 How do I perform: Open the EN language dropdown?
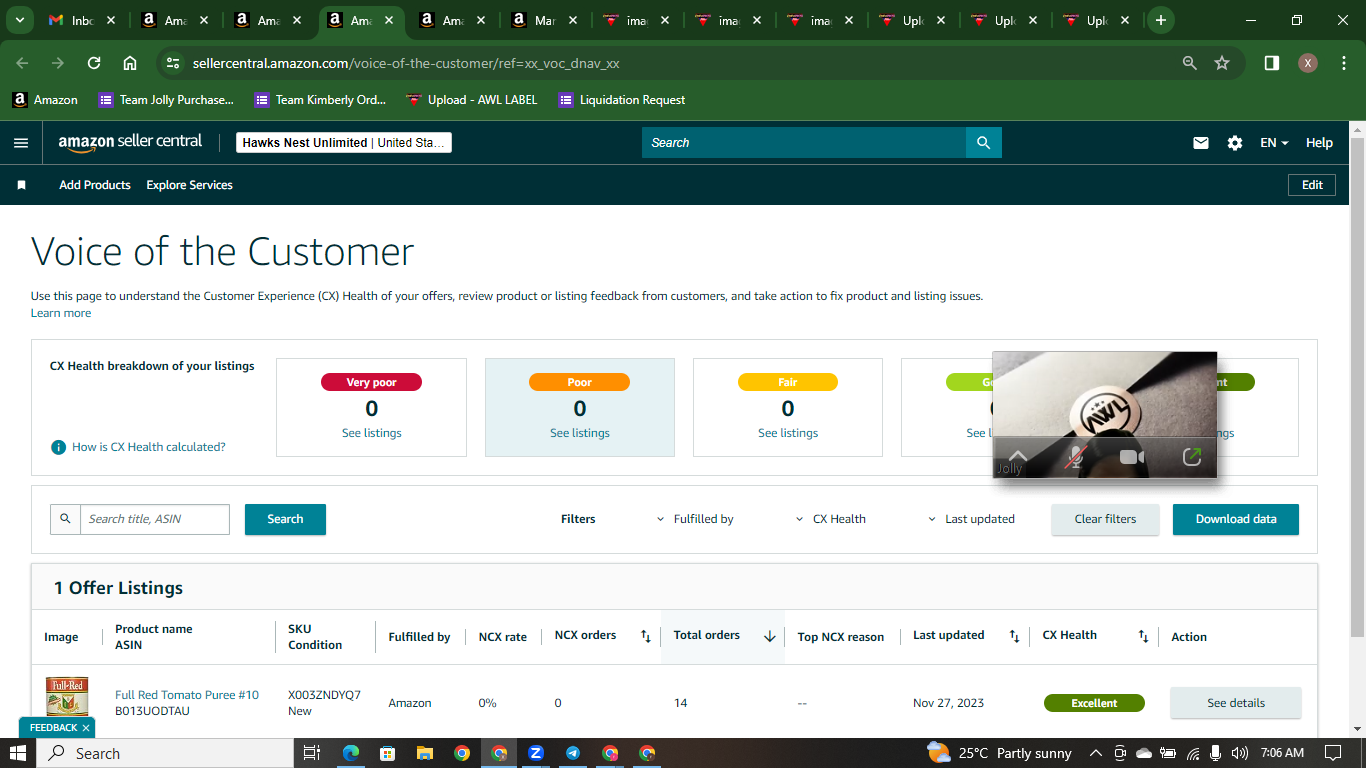point(1274,143)
